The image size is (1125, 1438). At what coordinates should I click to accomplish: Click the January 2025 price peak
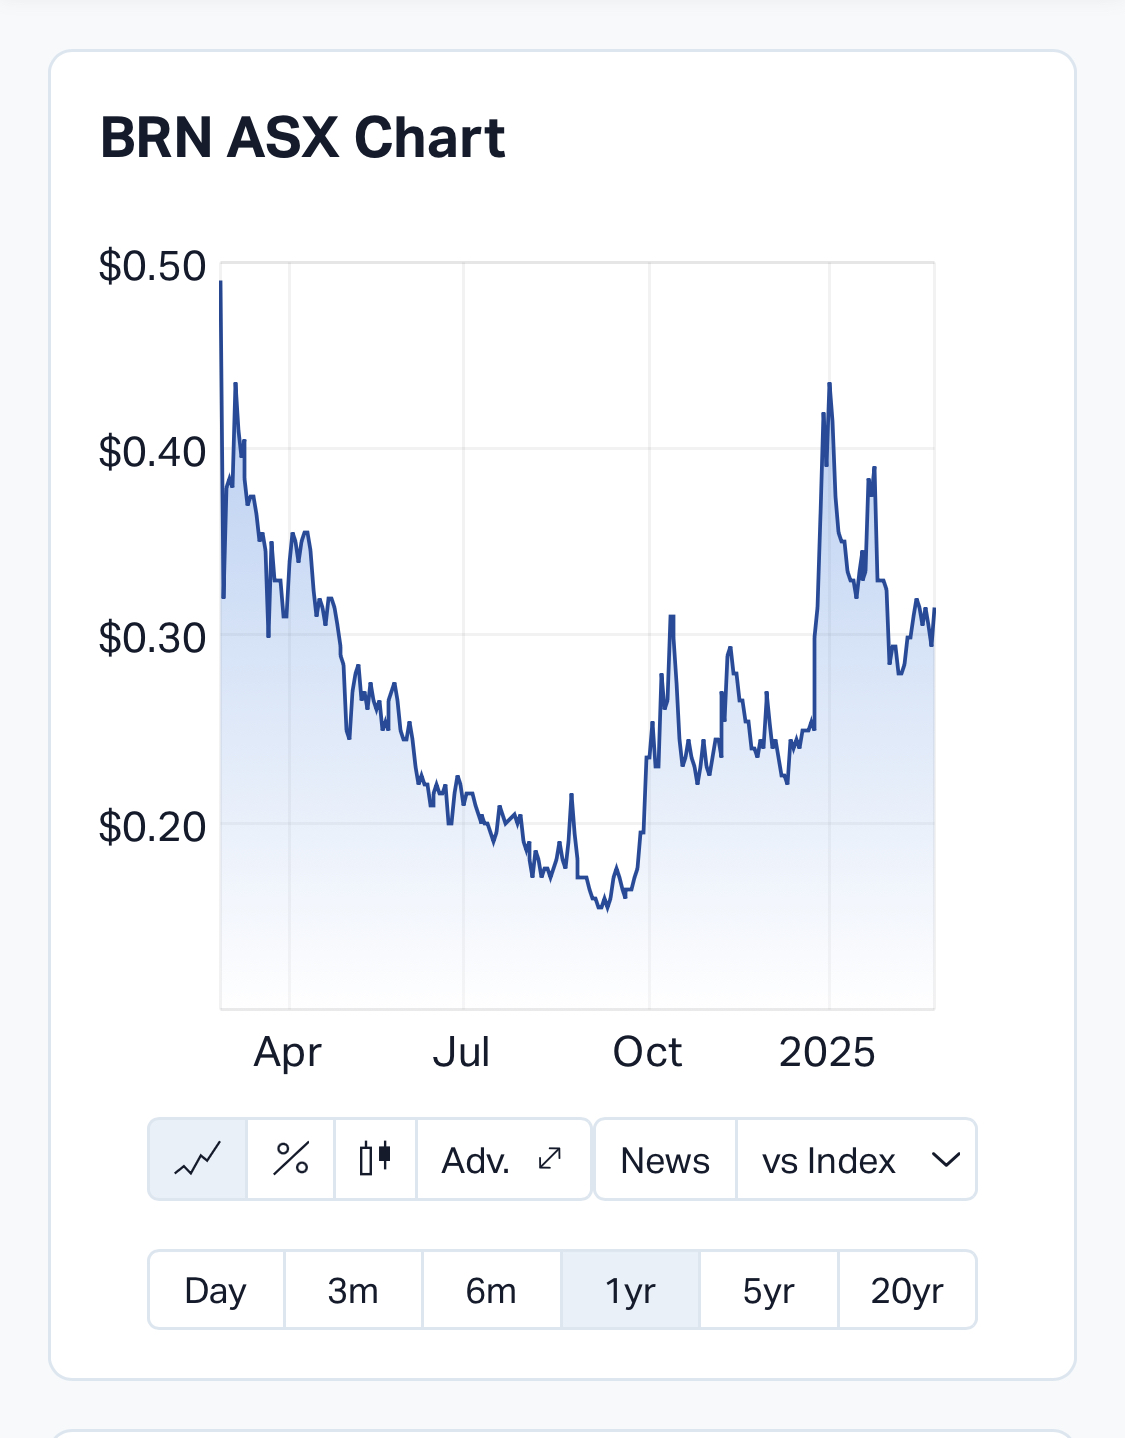(x=829, y=385)
